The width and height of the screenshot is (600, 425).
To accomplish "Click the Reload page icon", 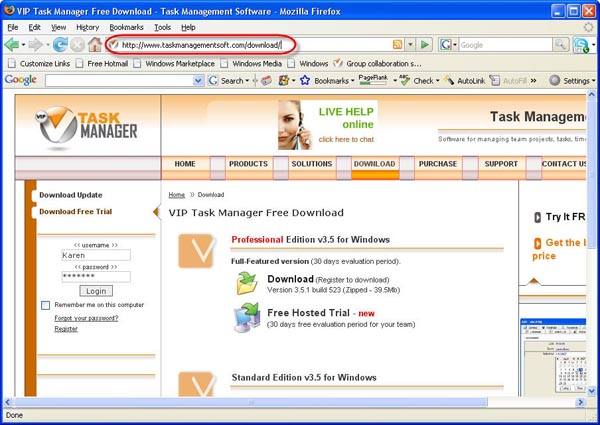I will pyautogui.click(x=59, y=45).
